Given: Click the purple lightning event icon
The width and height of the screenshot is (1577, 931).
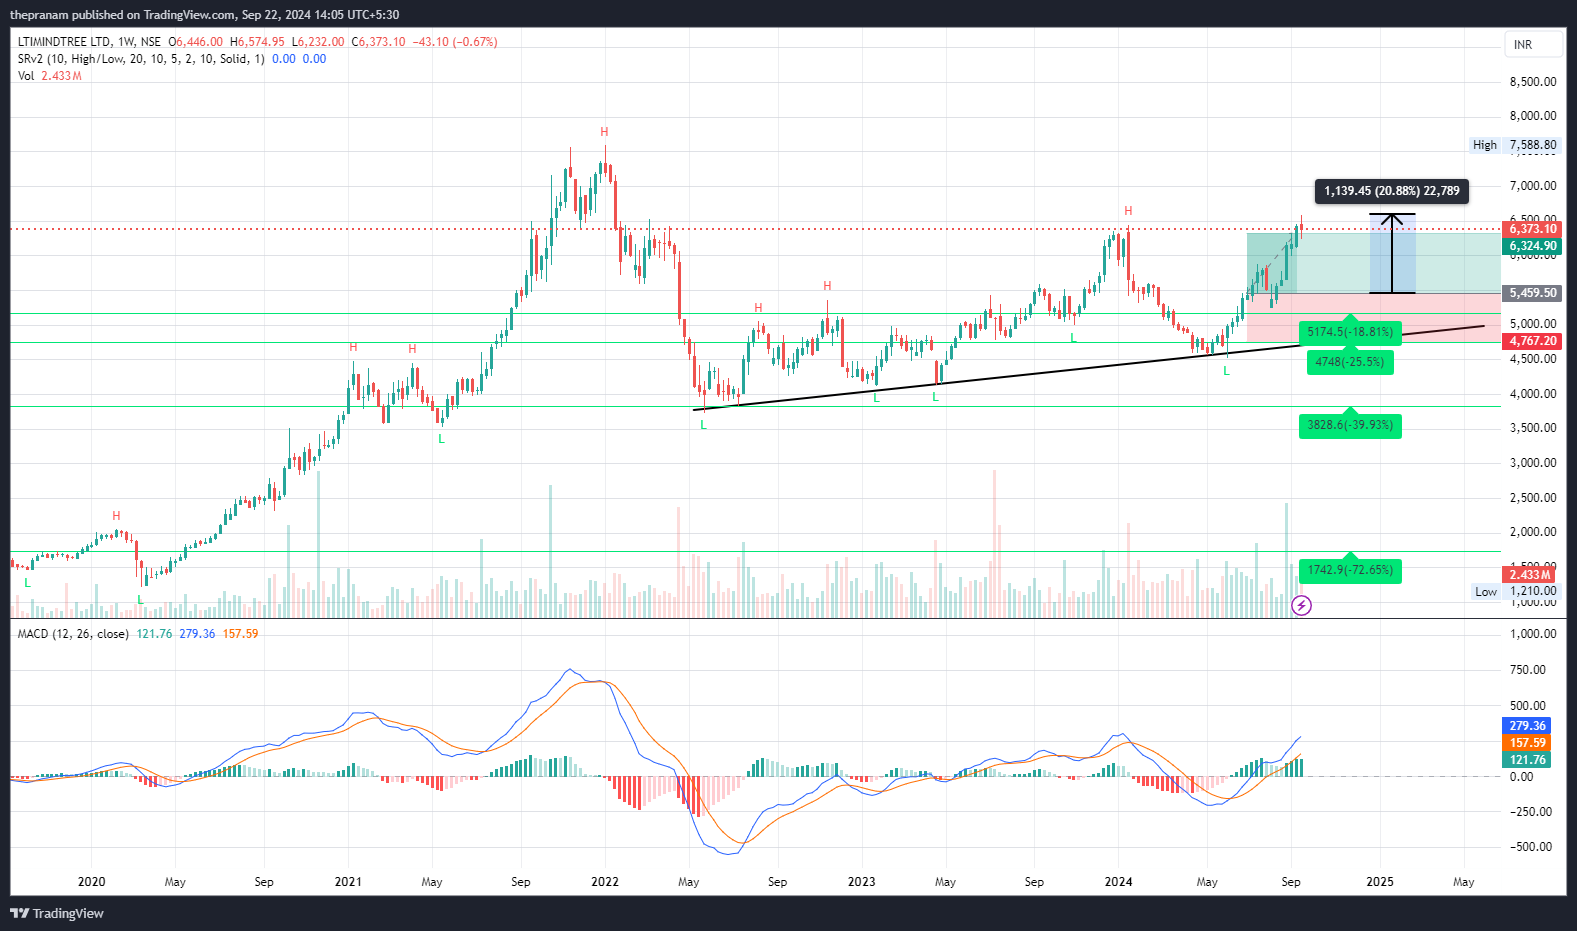Looking at the screenshot, I should click(x=1301, y=605).
